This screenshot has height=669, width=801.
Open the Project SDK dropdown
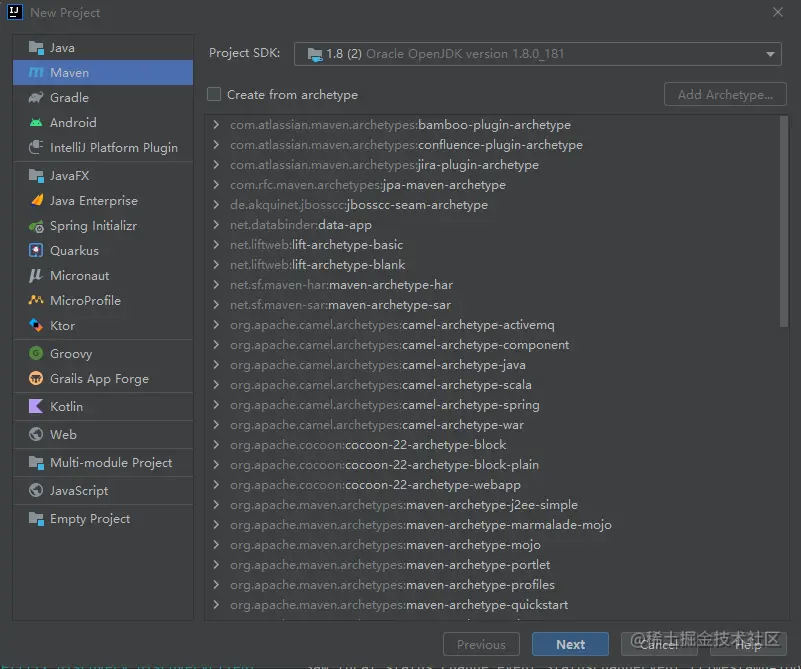(x=537, y=54)
